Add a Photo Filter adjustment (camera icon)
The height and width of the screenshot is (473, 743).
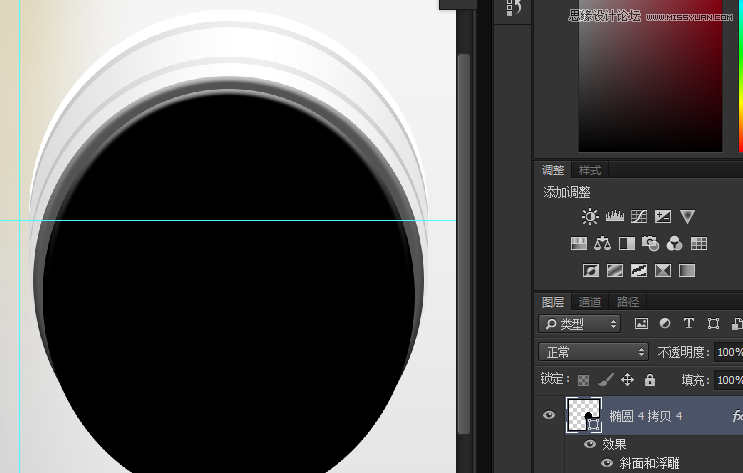click(x=651, y=244)
